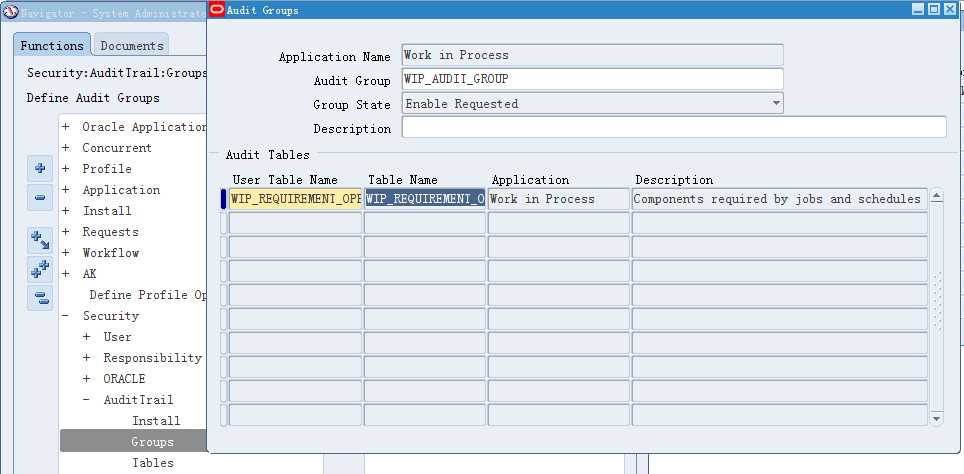Click the Audit Tables scroll down arrow
The height and width of the screenshot is (474, 964).
click(x=936, y=419)
